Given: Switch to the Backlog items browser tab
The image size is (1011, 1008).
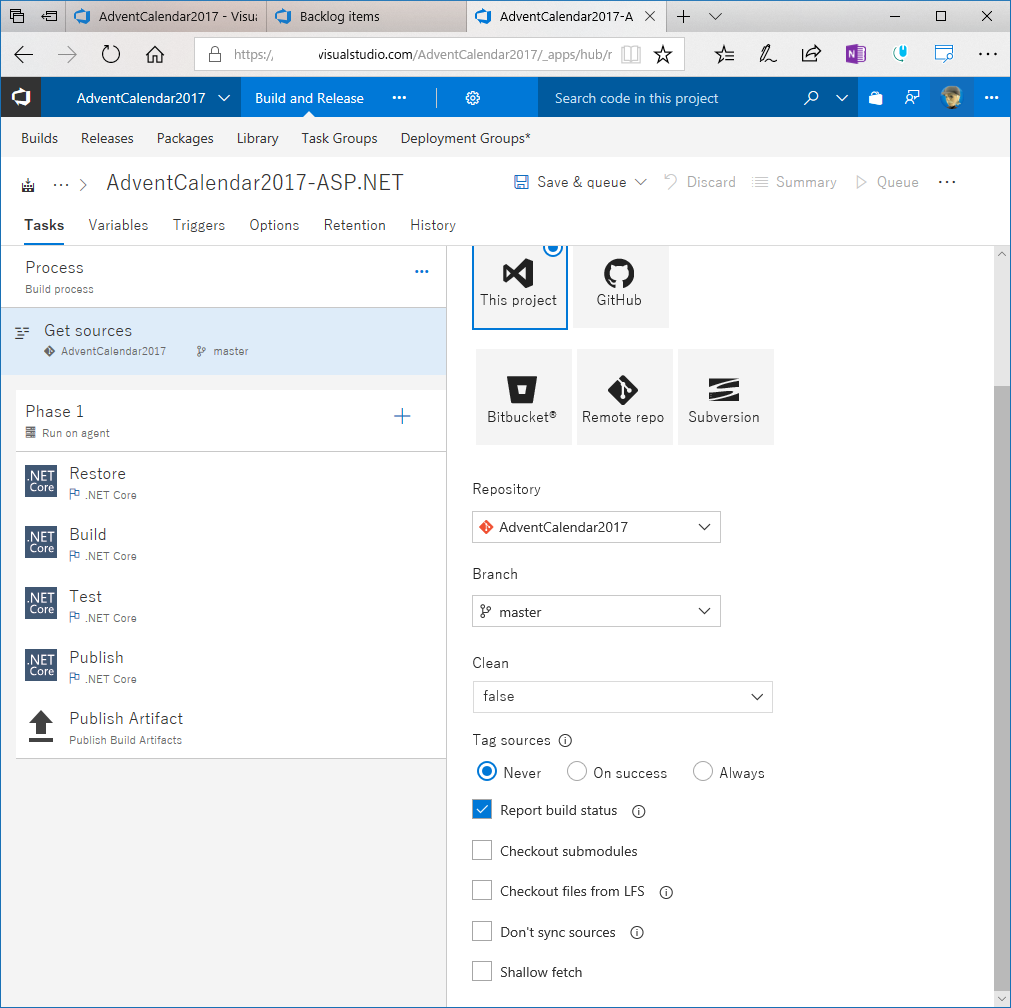Looking at the screenshot, I should coord(367,17).
